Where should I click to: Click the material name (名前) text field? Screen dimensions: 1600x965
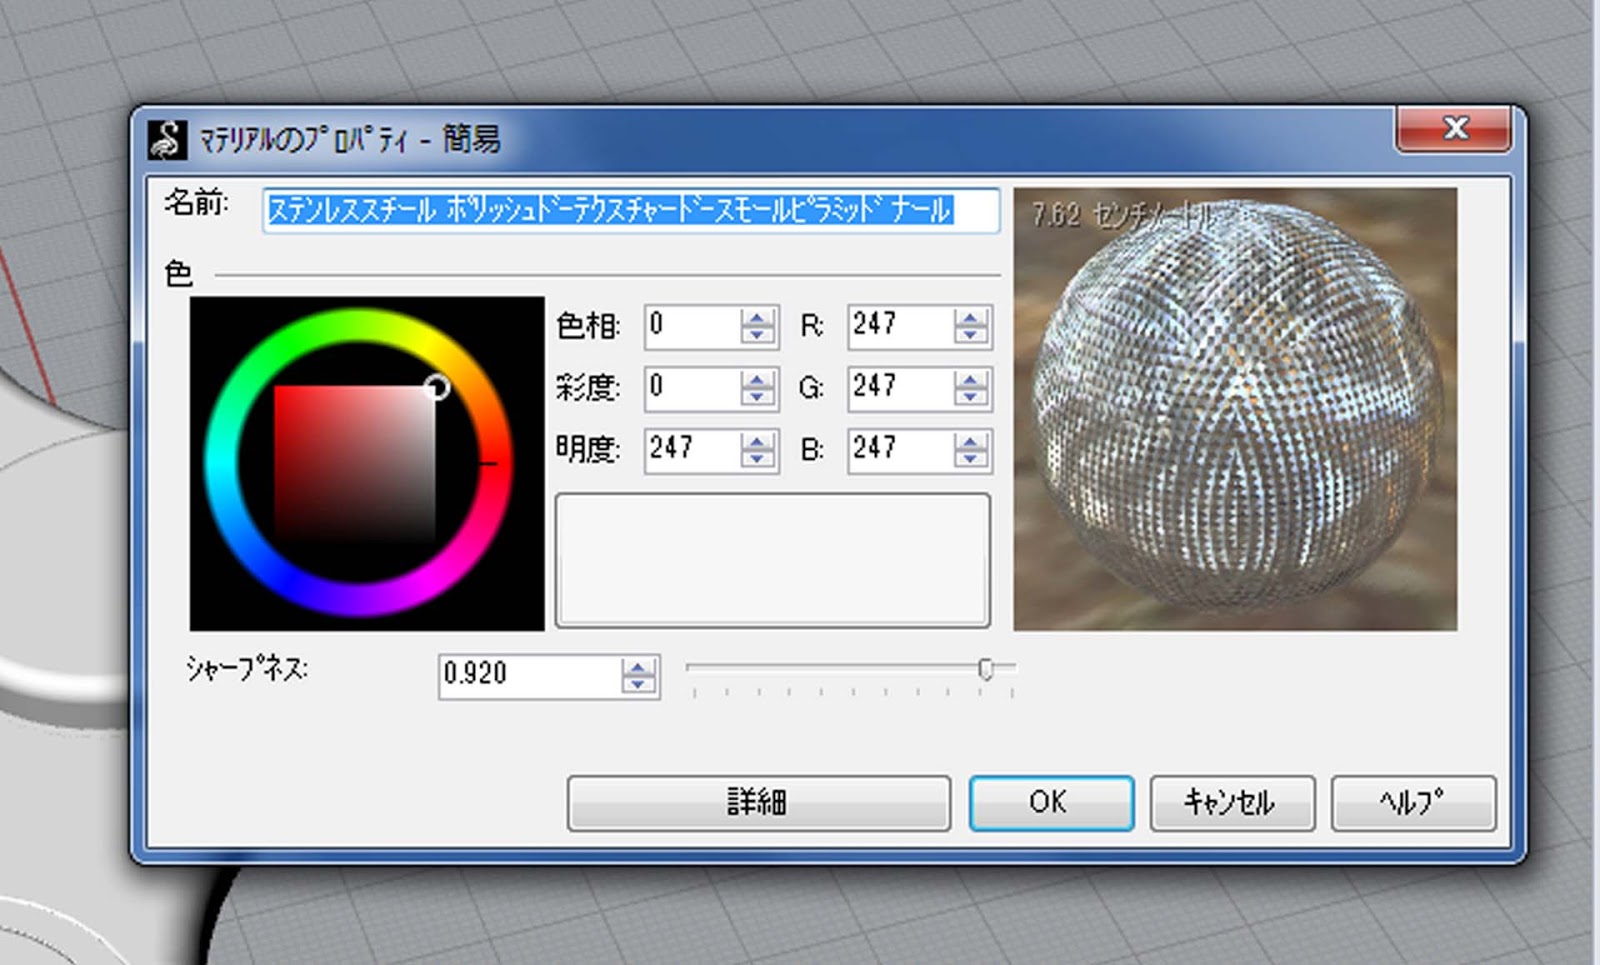tap(631, 210)
